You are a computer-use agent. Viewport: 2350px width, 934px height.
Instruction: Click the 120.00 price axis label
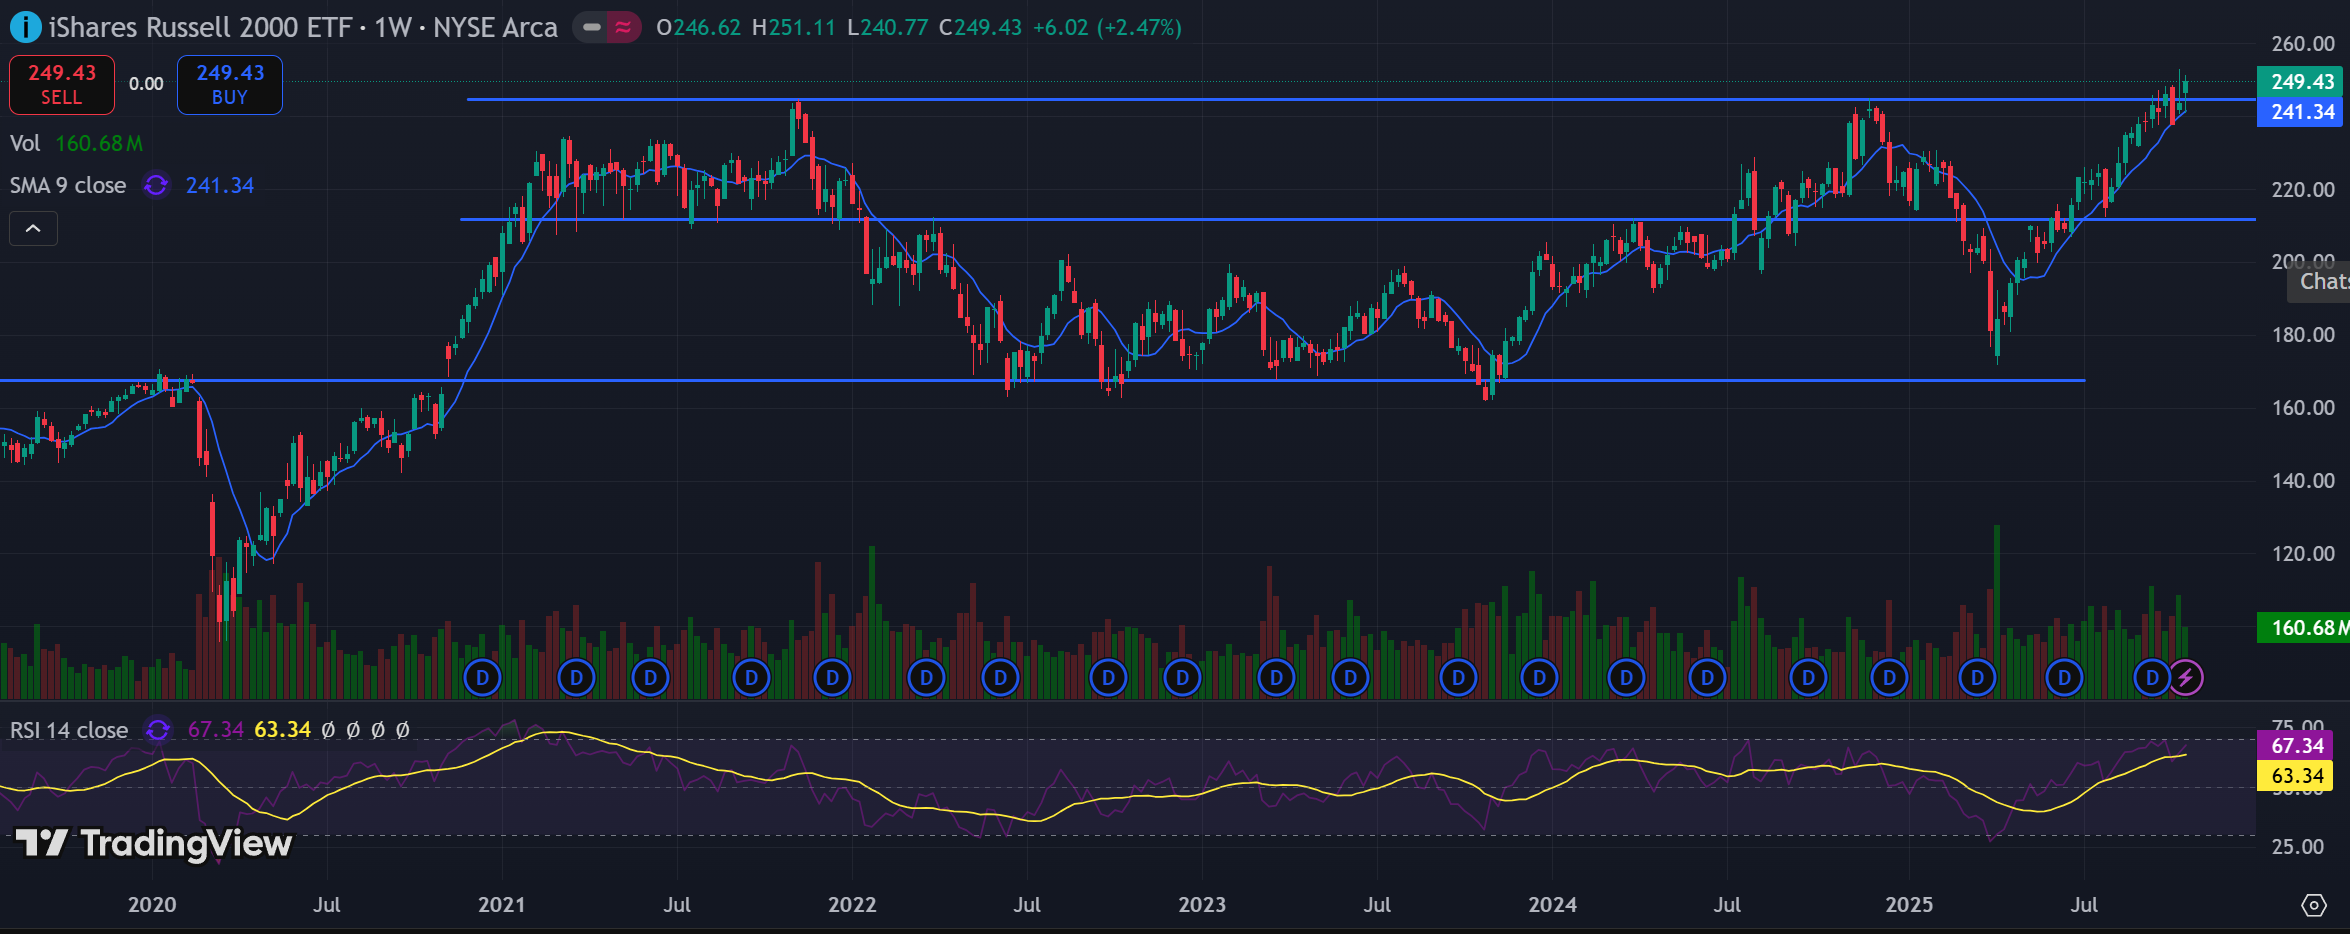coord(2303,554)
